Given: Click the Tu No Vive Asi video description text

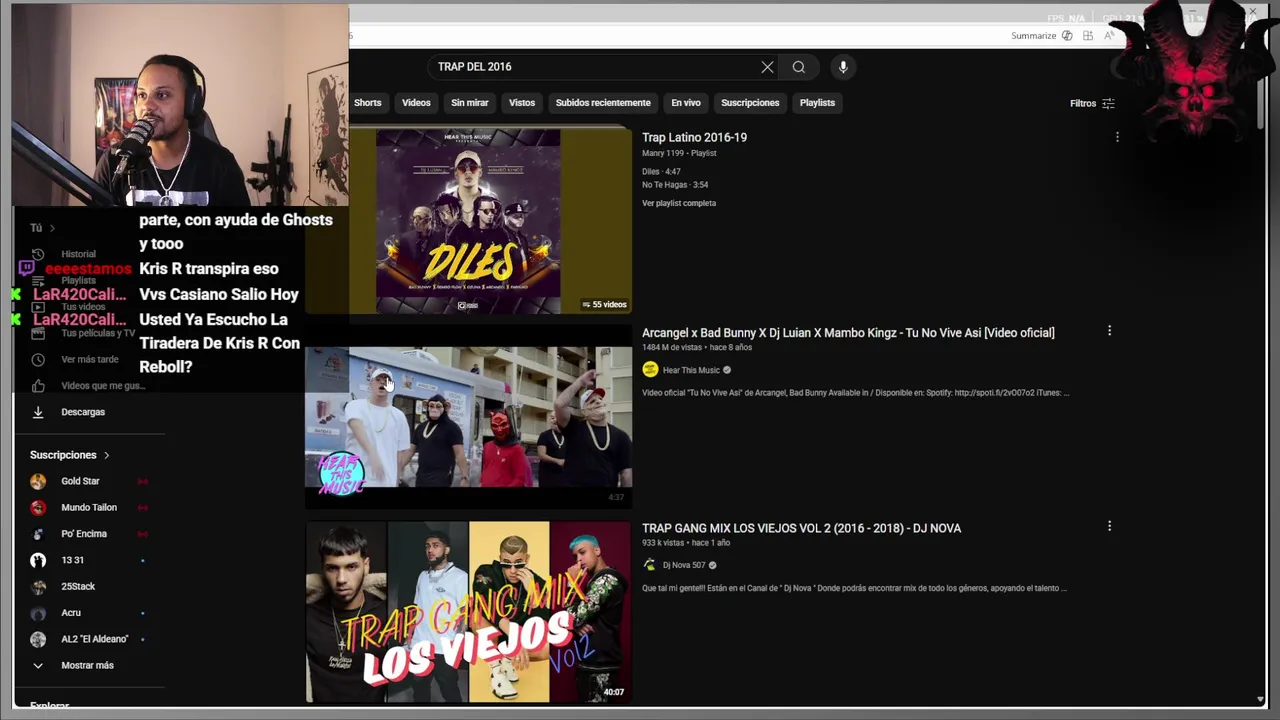Looking at the screenshot, I should (855, 393).
